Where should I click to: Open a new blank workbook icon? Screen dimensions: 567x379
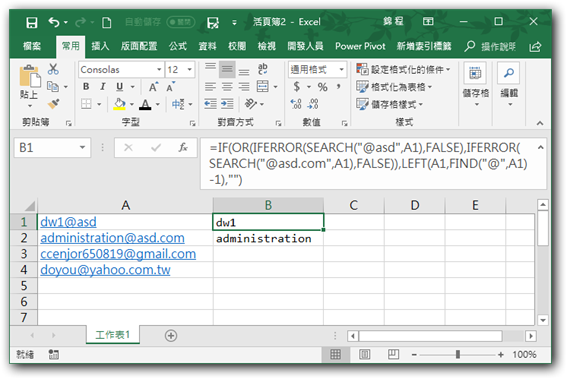tap(106, 22)
